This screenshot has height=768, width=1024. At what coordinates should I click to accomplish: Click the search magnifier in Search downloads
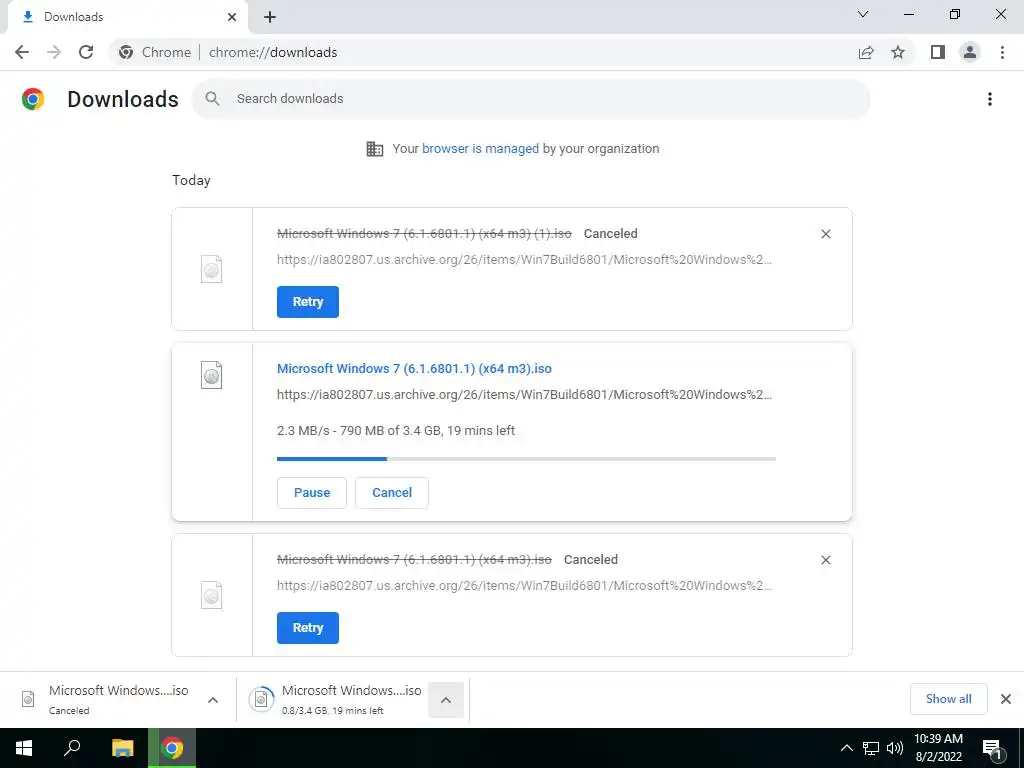pos(212,99)
